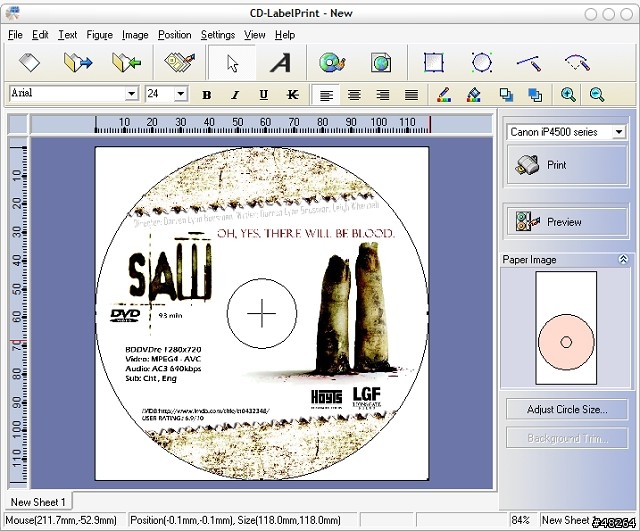Open the Edit menu

40,35
